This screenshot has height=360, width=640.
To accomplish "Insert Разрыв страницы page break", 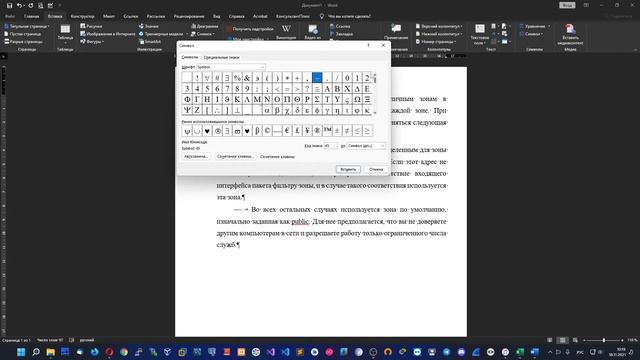I will tap(23, 42).
